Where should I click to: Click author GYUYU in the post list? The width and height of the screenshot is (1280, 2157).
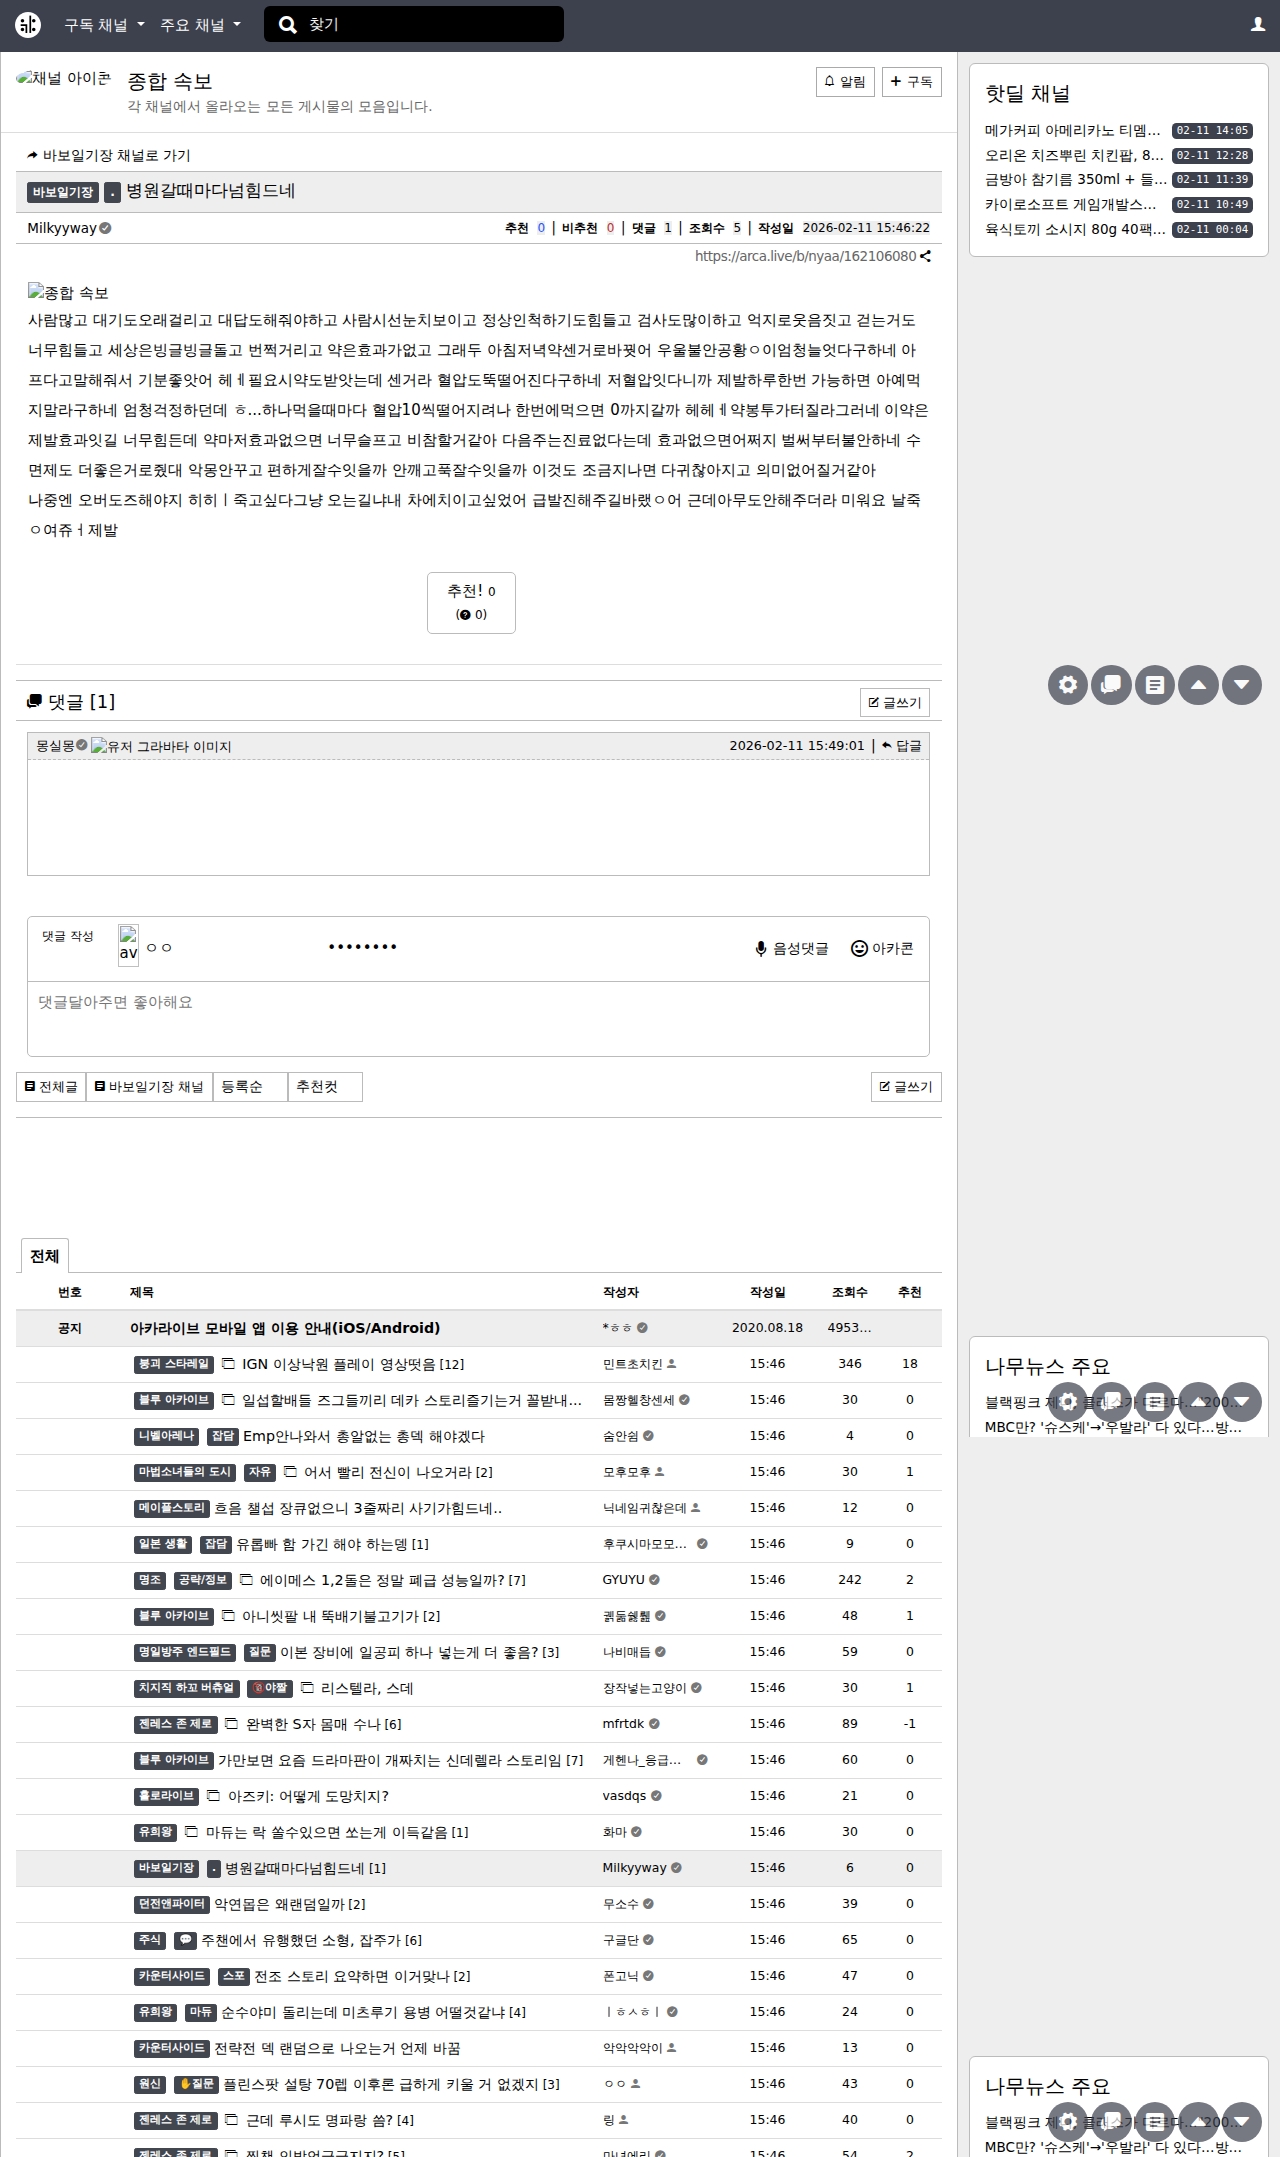pyautogui.click(x=623, y=1580)
